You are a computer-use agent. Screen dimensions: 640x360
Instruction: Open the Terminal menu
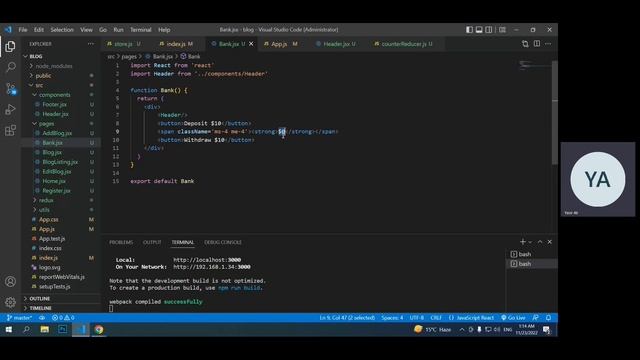click(x=141, y=30)
